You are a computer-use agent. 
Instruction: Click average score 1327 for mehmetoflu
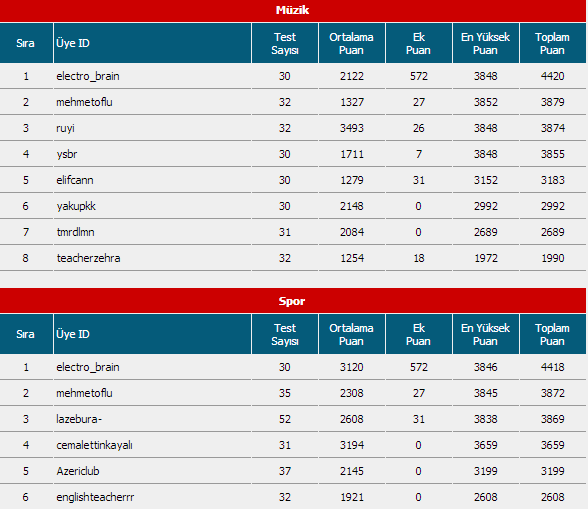point(352,102)
